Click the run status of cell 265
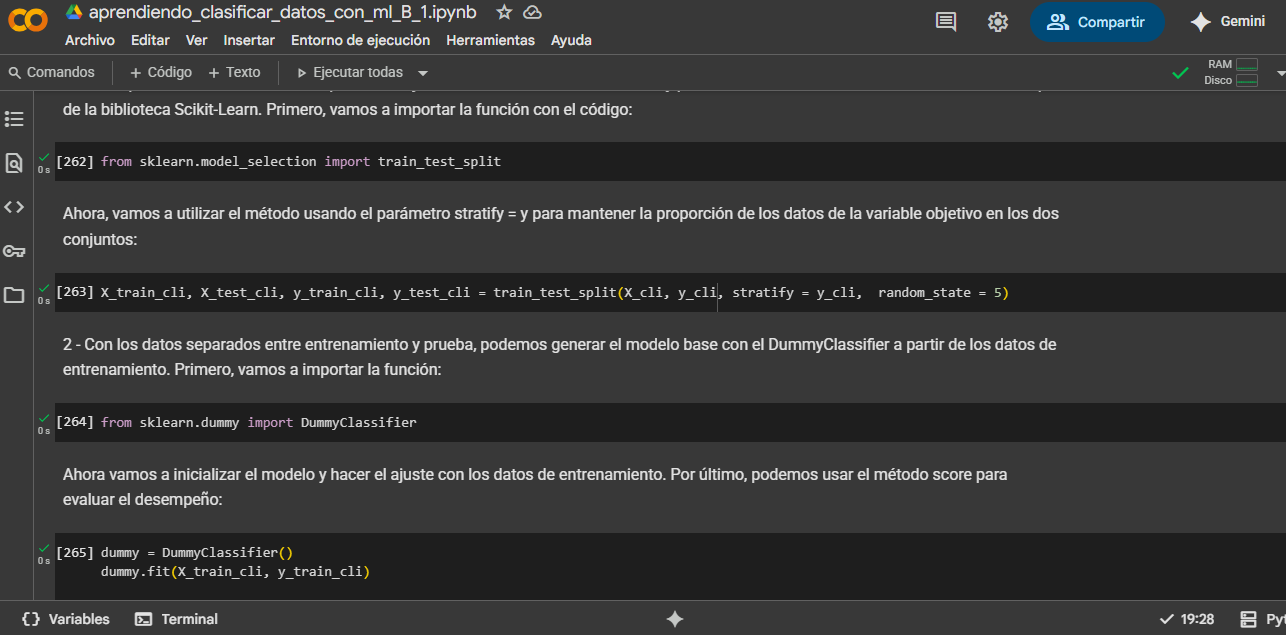1286x635 pixels. click(44, 553)
